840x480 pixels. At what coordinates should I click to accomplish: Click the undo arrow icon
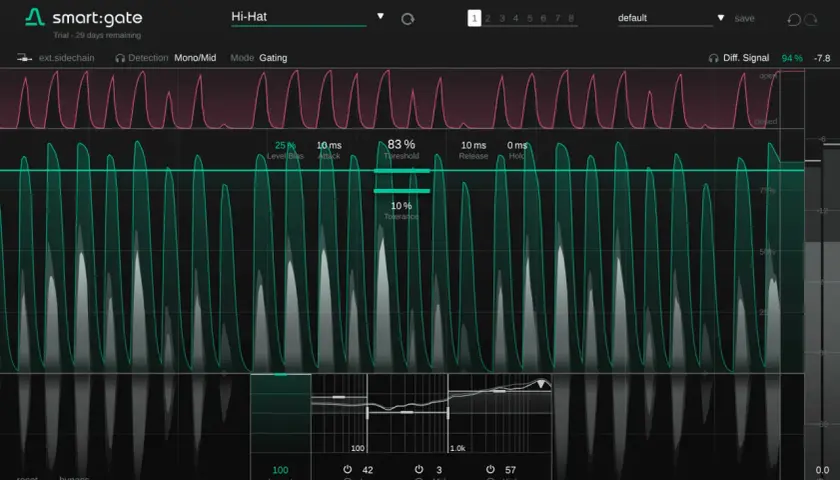(x=794, y=19)
